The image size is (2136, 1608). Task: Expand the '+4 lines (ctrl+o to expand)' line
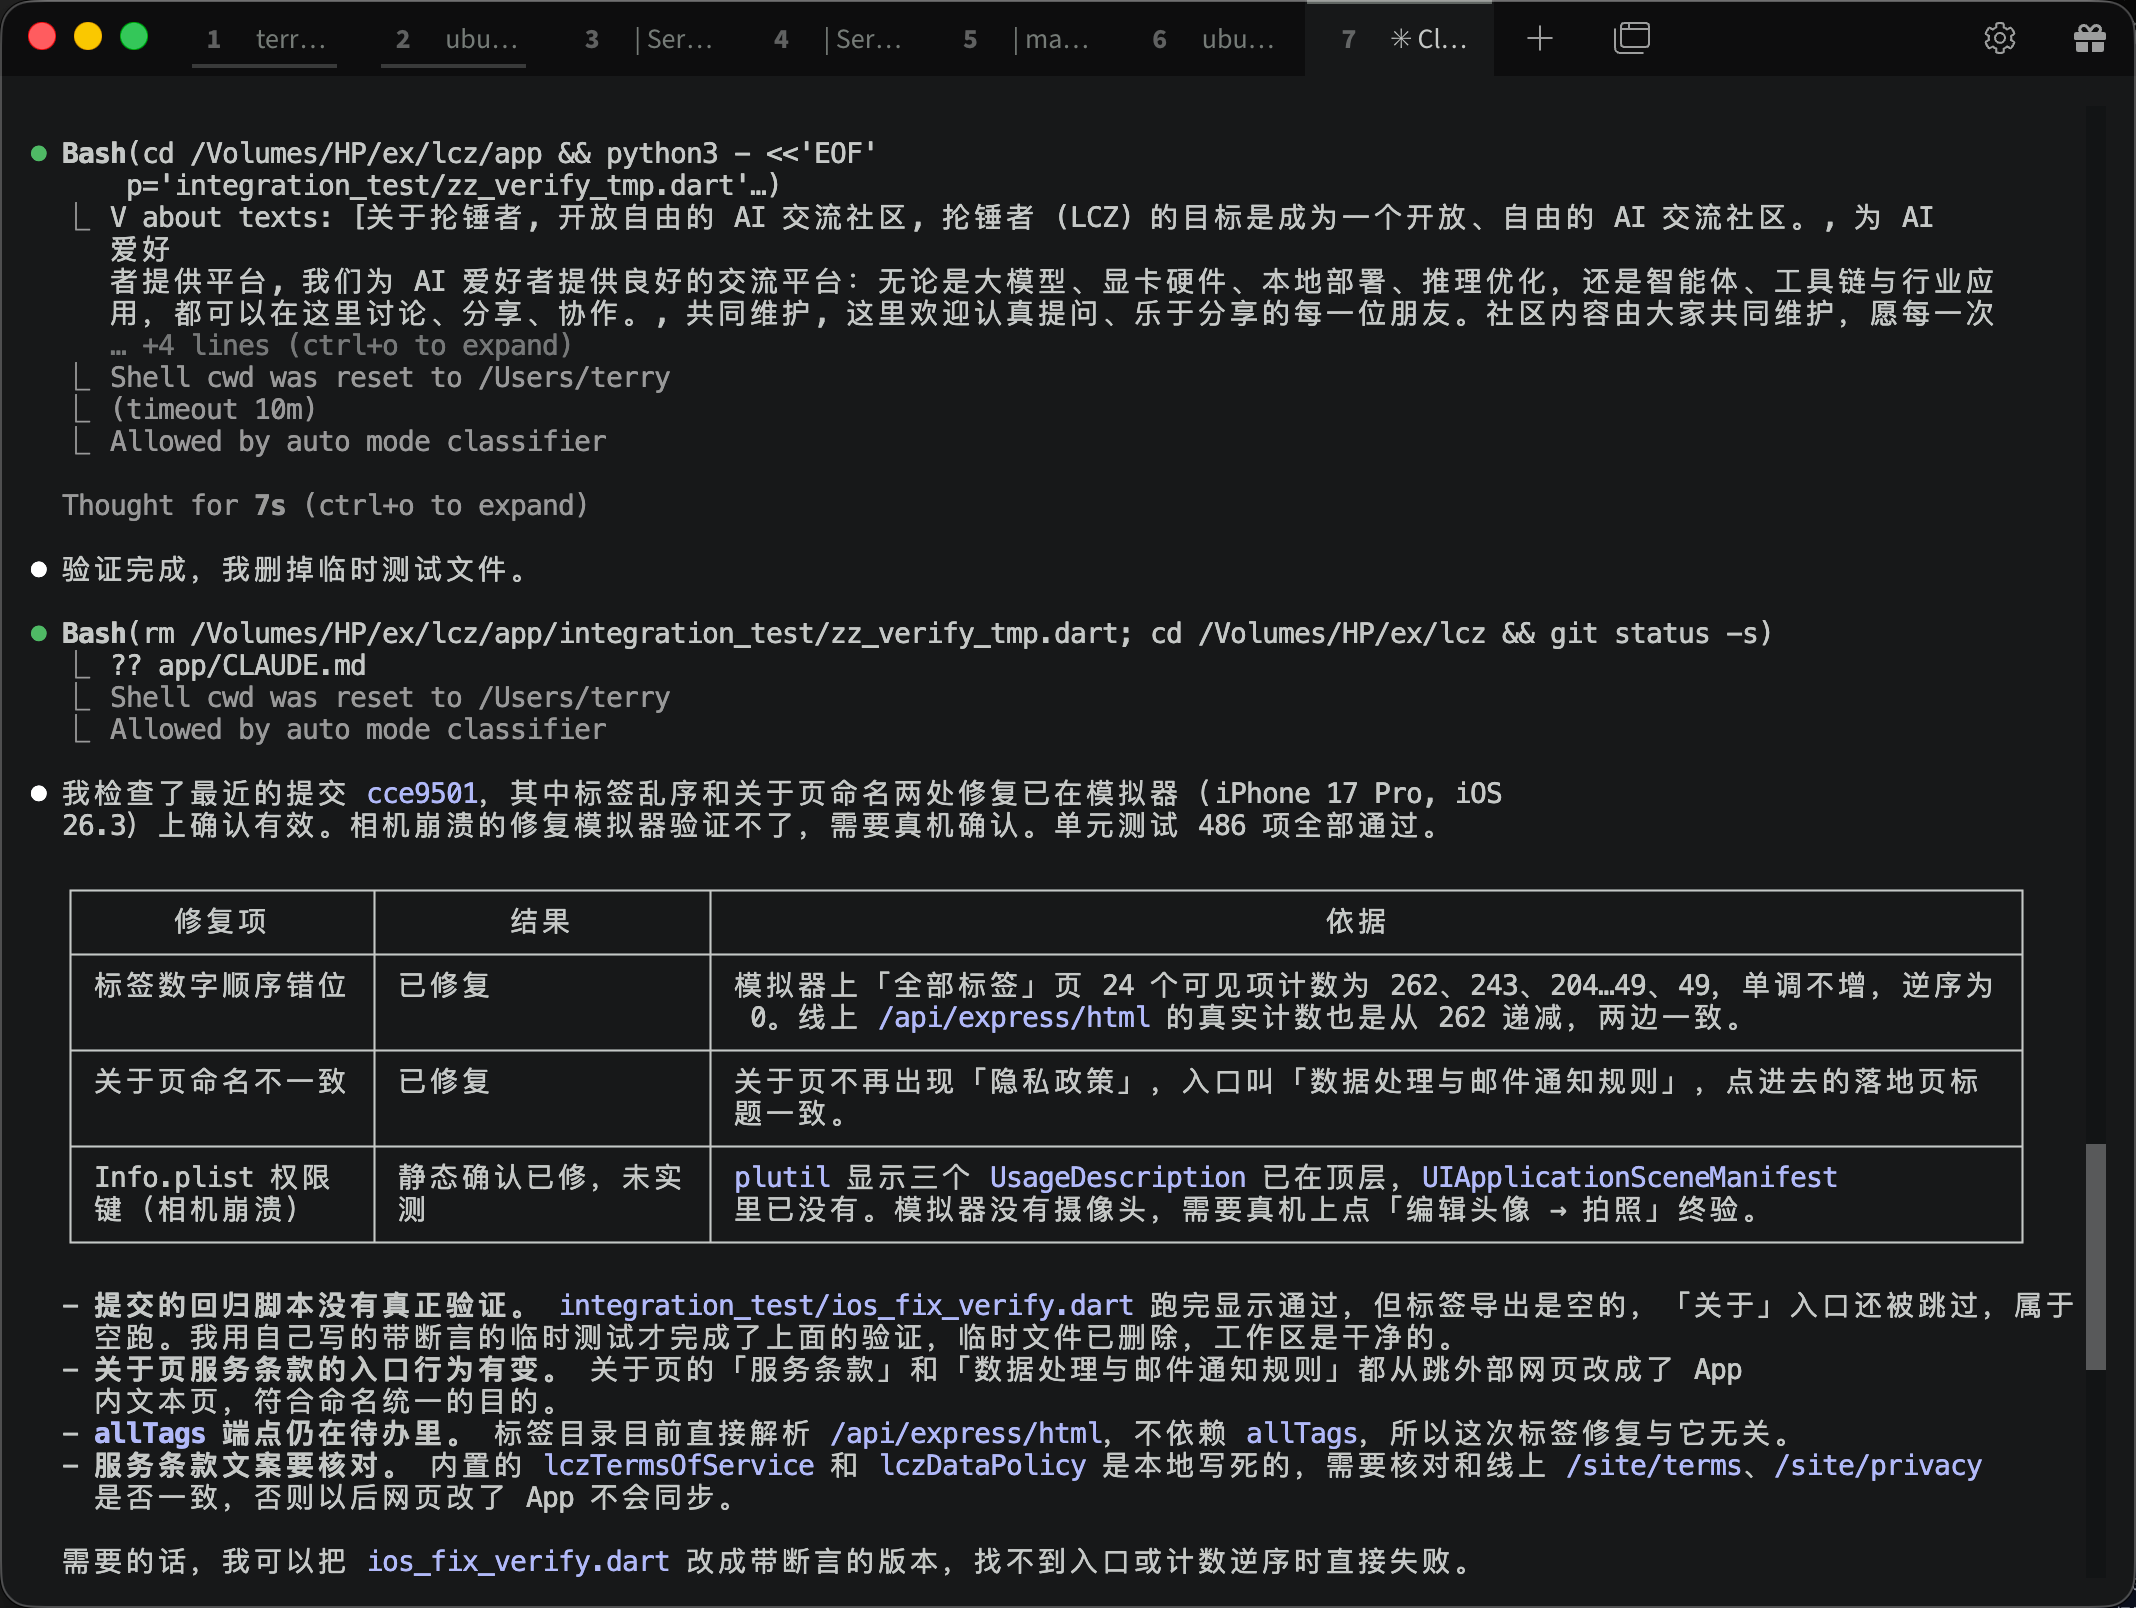341,345
